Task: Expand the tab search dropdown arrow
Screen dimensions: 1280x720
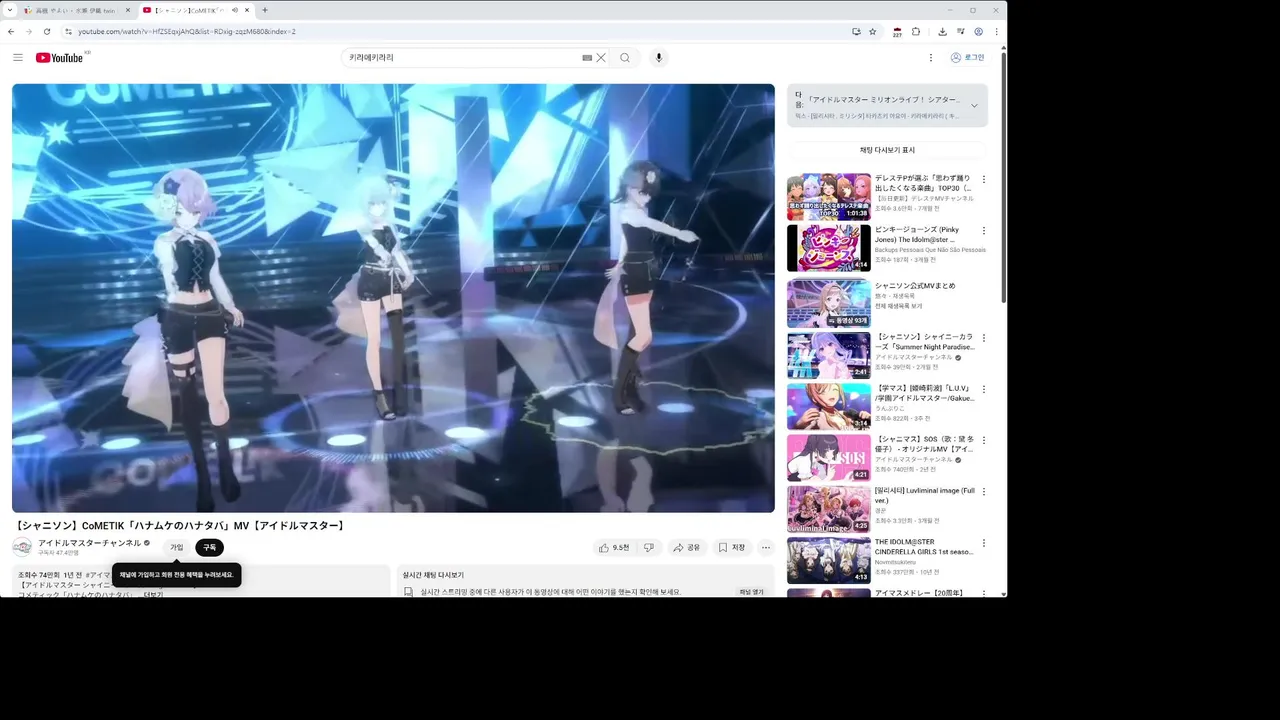Action: point(10,10)
